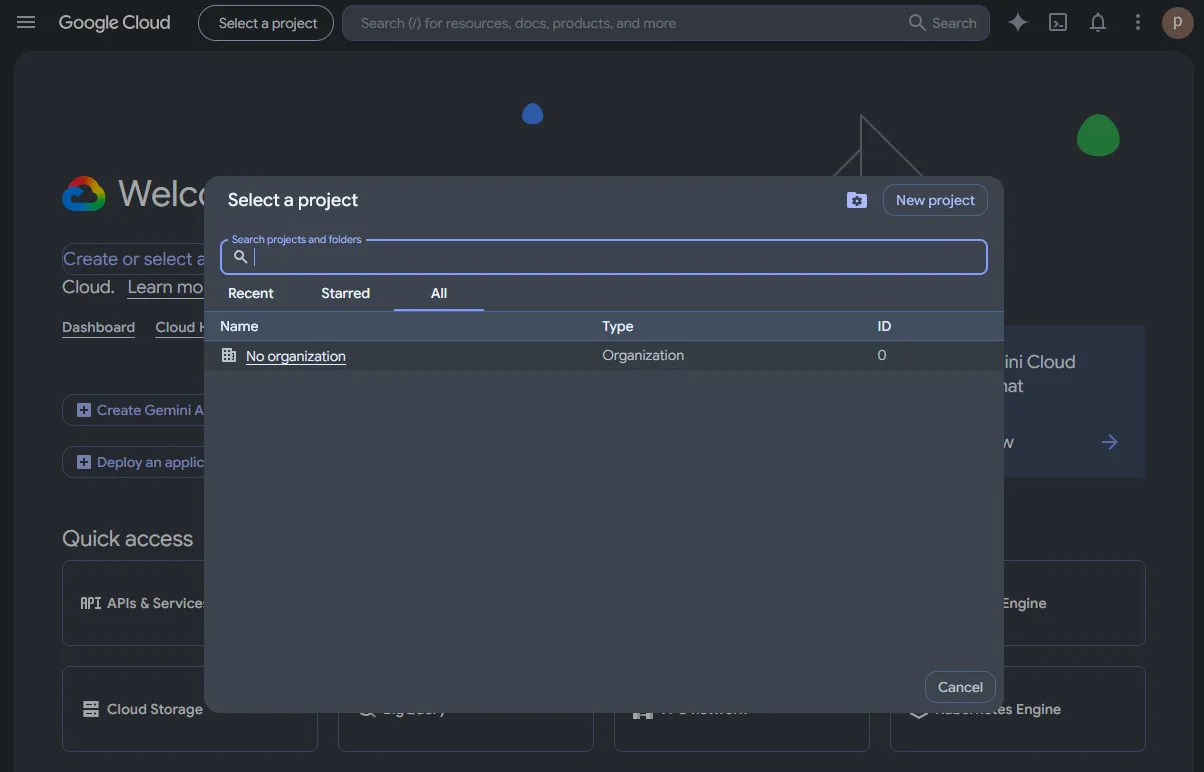Switch to the Starred tab
This screenshot has height=772, width=1204.
[346, 293]
